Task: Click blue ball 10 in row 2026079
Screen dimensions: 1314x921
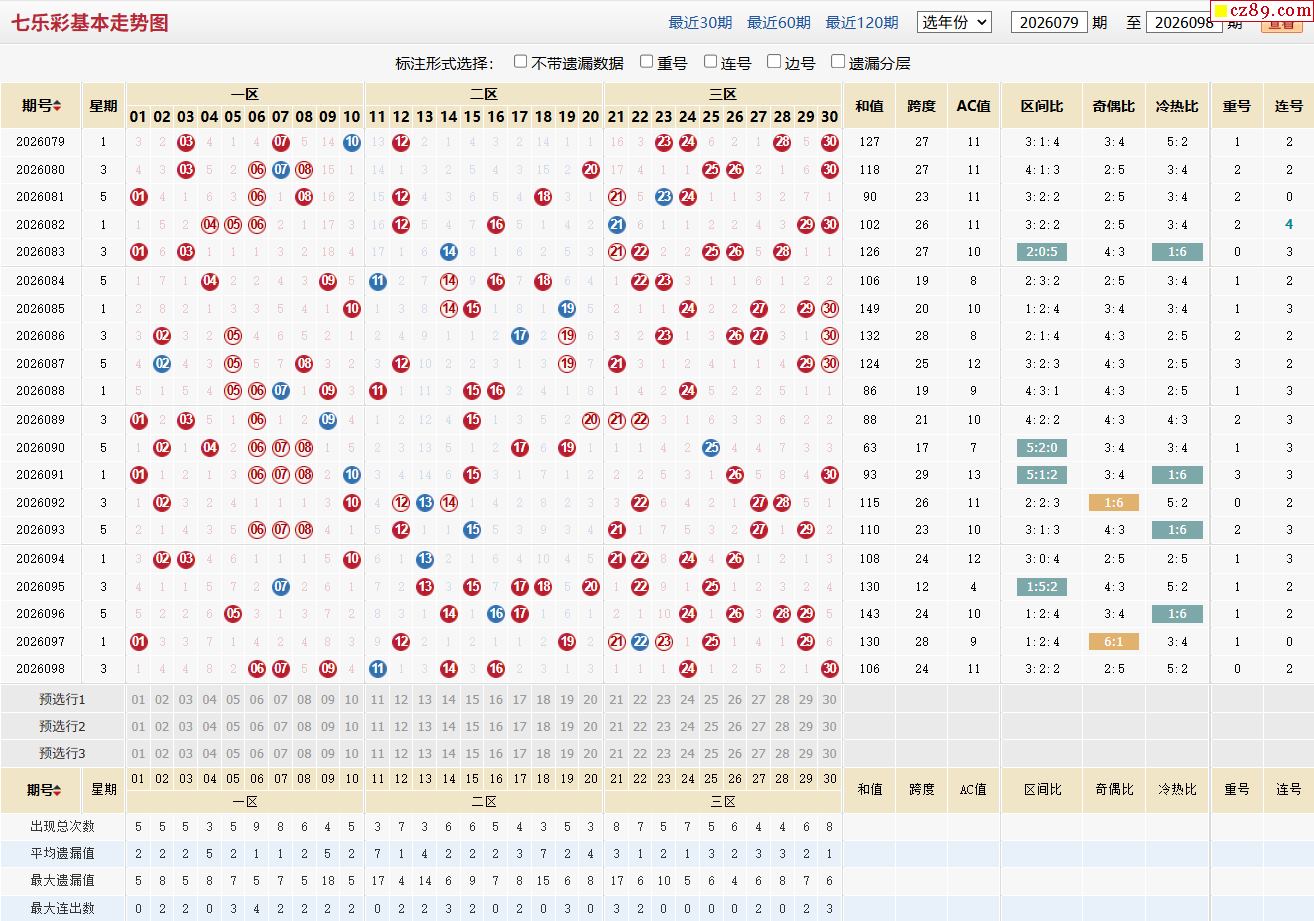Action: tap(351, 142)
